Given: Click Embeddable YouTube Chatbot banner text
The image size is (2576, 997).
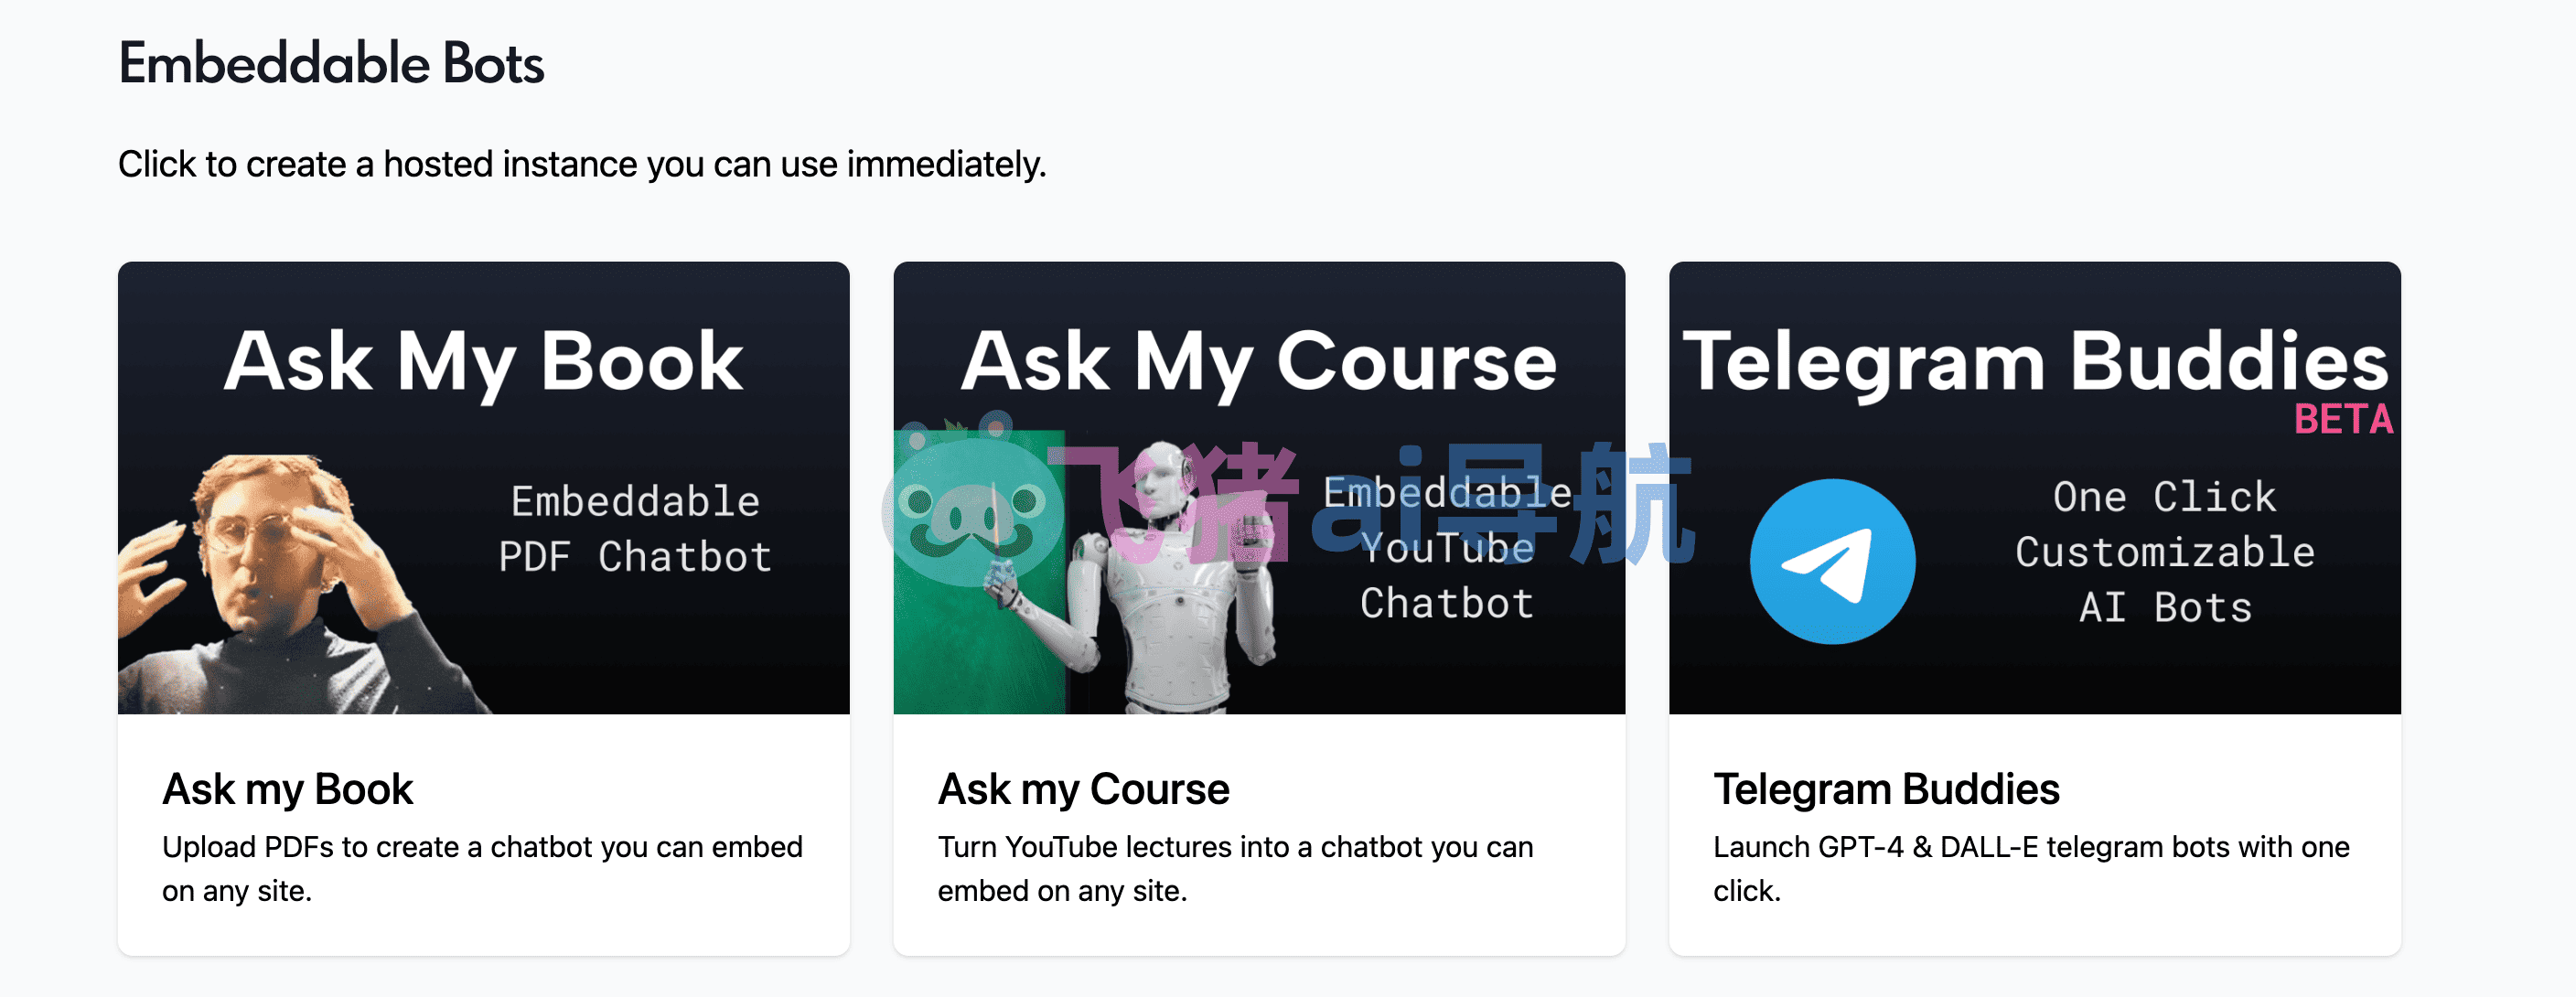Looking at the screenshot, I should 1447,548.
